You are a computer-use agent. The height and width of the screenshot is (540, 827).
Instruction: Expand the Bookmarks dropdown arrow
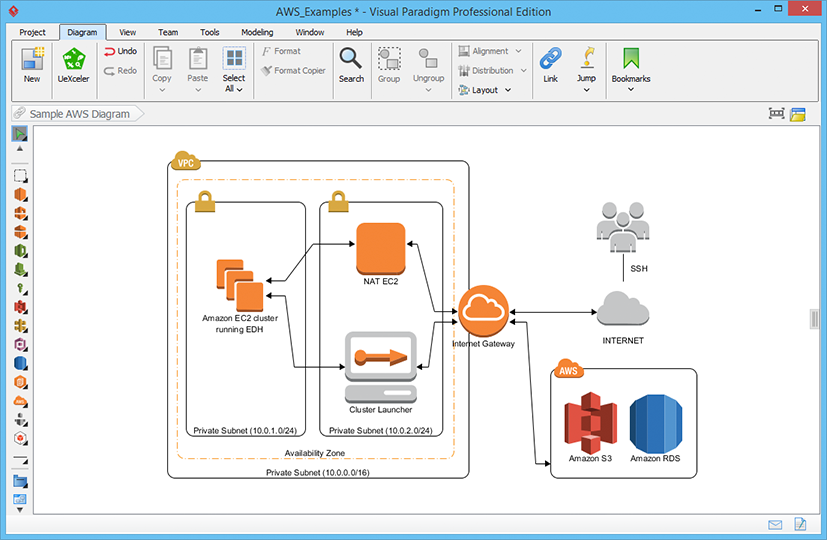point(631,90)
